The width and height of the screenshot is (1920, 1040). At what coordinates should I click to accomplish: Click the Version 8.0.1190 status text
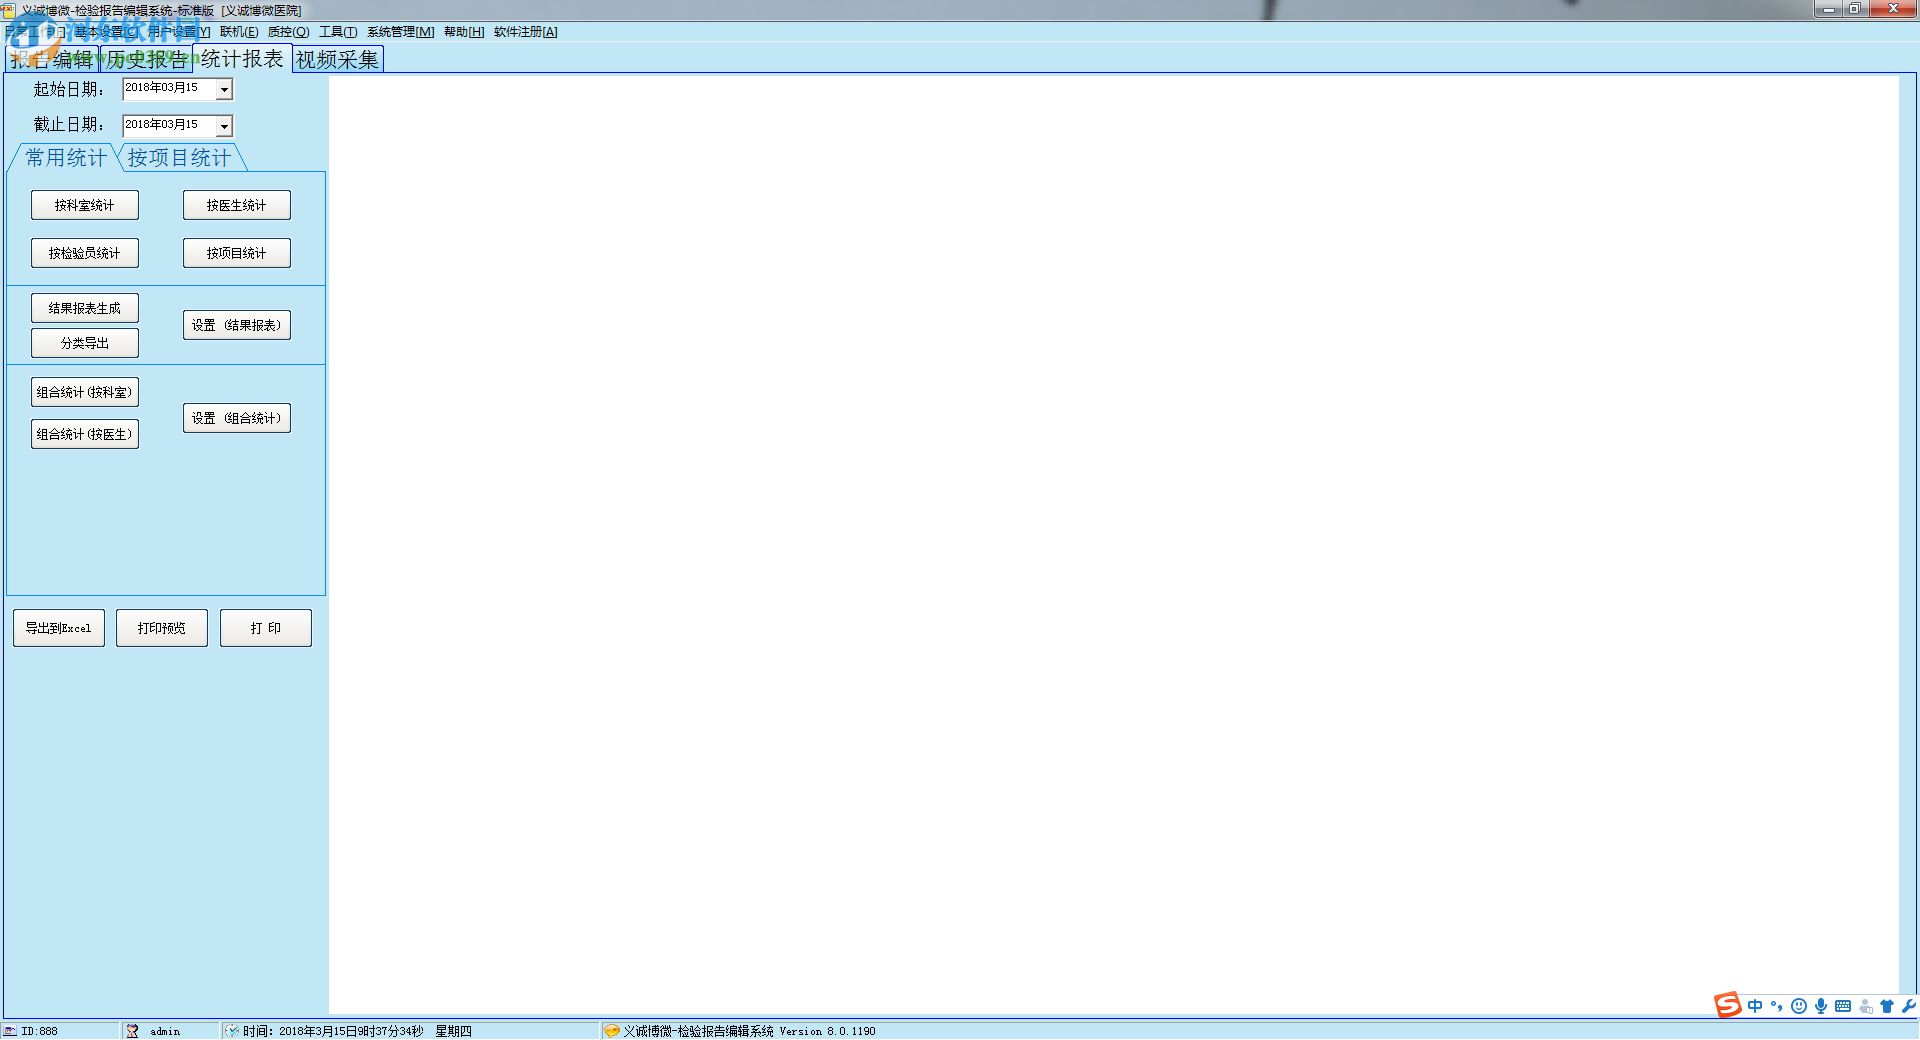pyautogui.click(x=827, y=1031)
